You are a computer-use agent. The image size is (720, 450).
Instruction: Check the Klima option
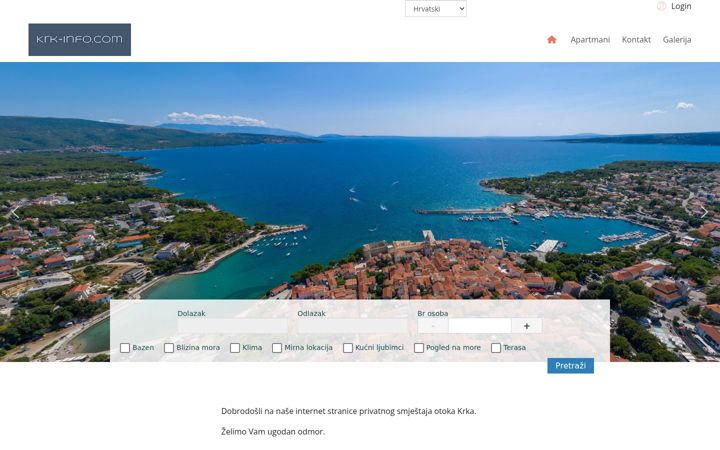pos(235,348)
